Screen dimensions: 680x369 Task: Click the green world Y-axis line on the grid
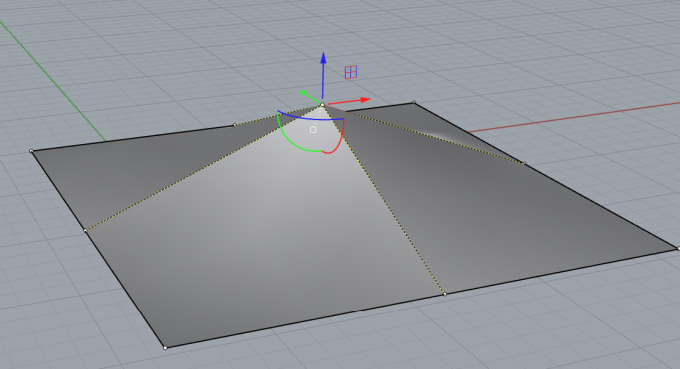point(52,81)
